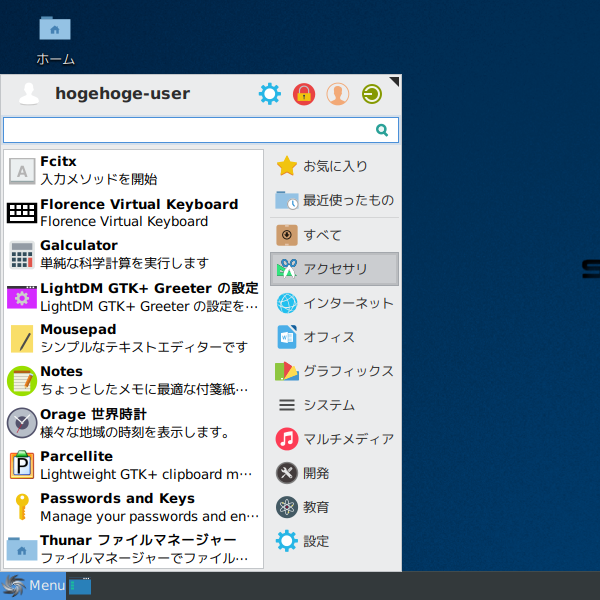Open the グラフィックス graphics category
Viewport: 600px width, 600px height.
tap(334, 371)
